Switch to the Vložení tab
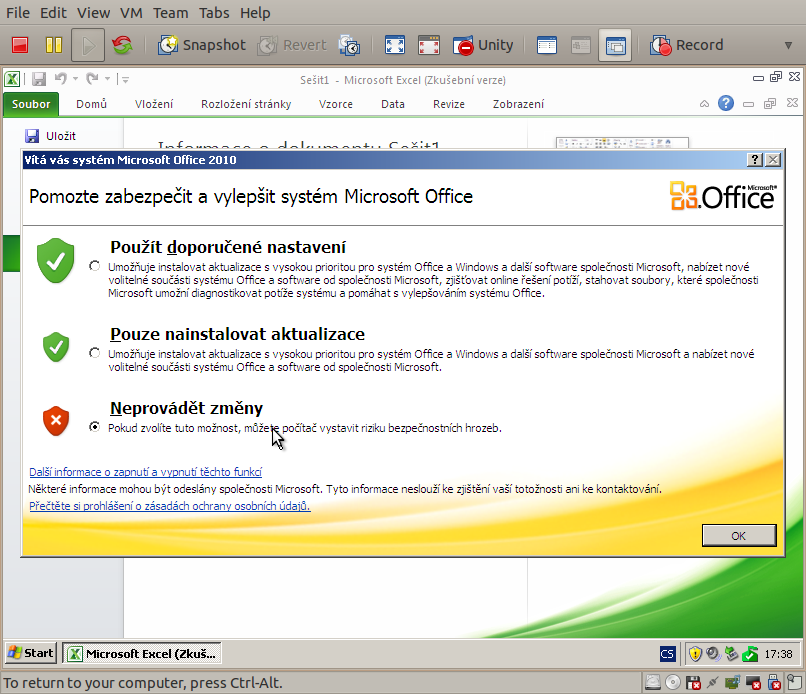 (x=154, y=104)
